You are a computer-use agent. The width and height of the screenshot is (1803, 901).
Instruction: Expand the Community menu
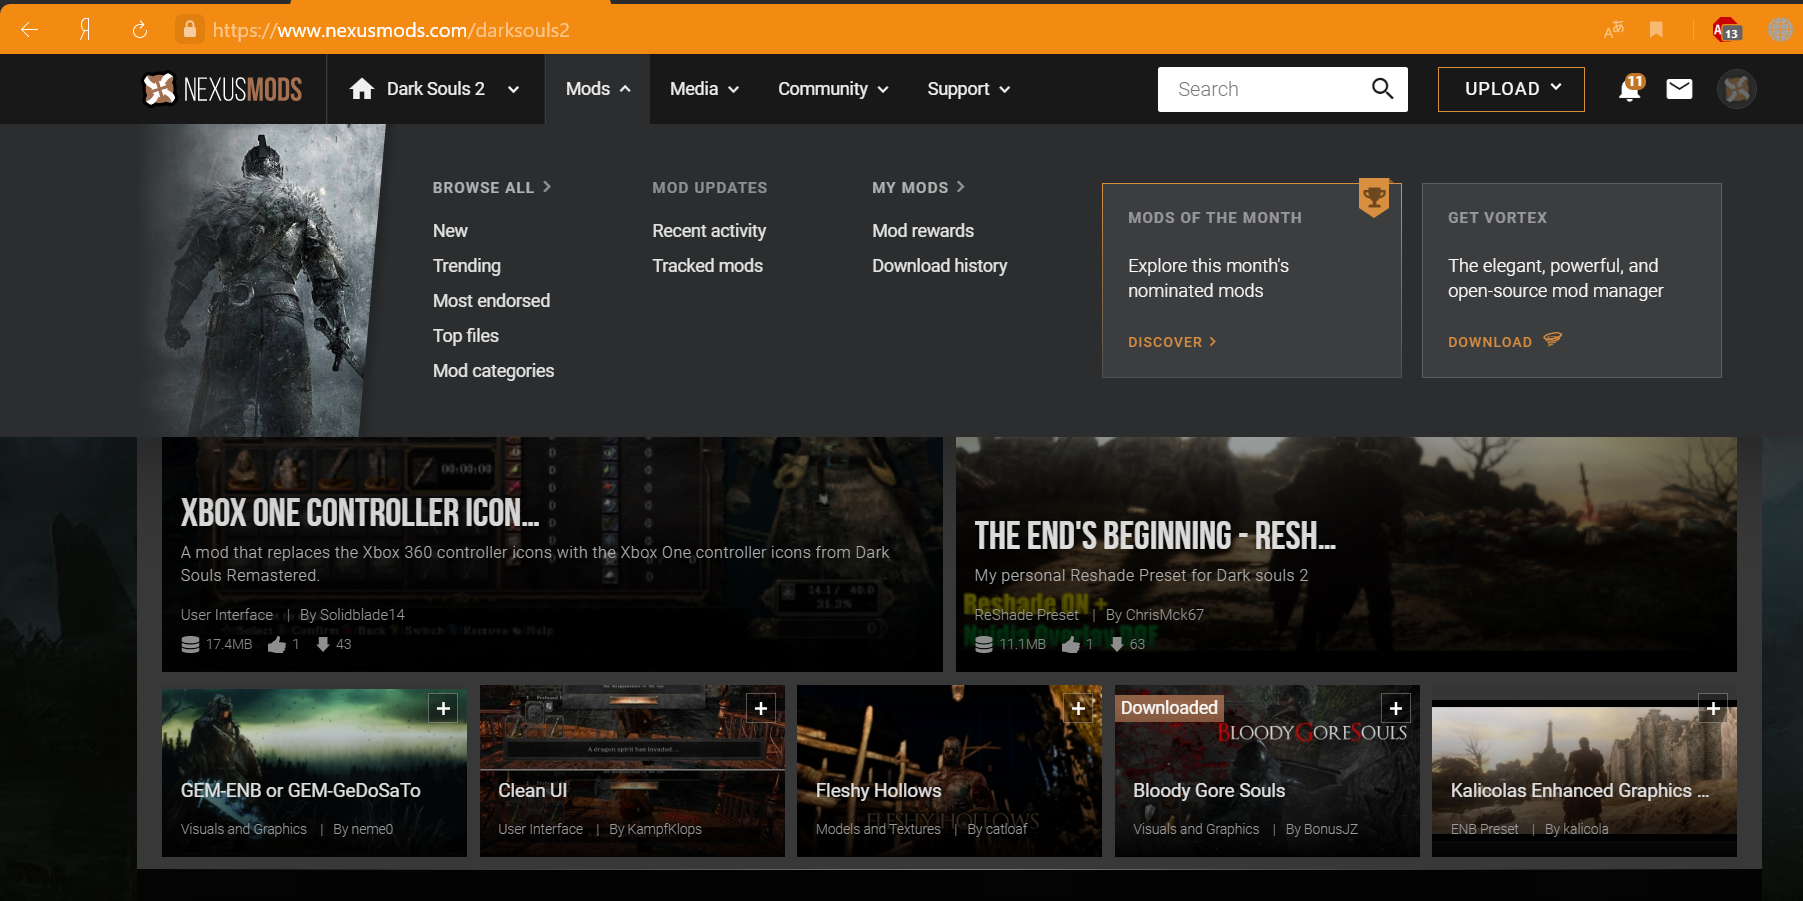click(833, 89)
